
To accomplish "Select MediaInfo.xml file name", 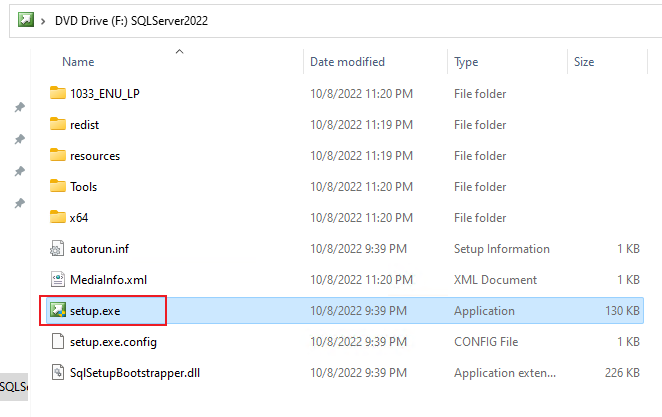I will [x=109, y=280].
